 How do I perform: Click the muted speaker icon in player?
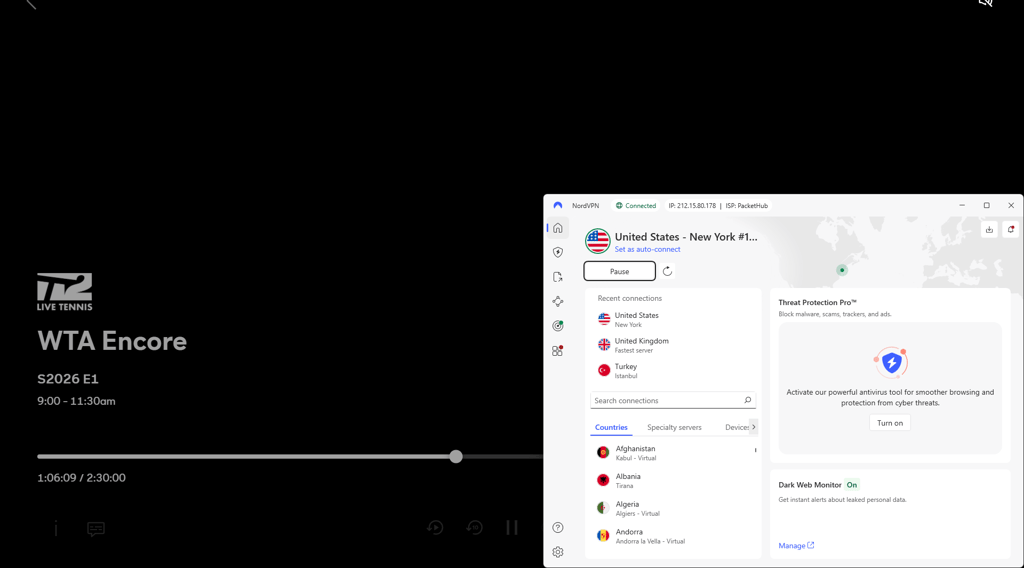click(x=986, y=3)
